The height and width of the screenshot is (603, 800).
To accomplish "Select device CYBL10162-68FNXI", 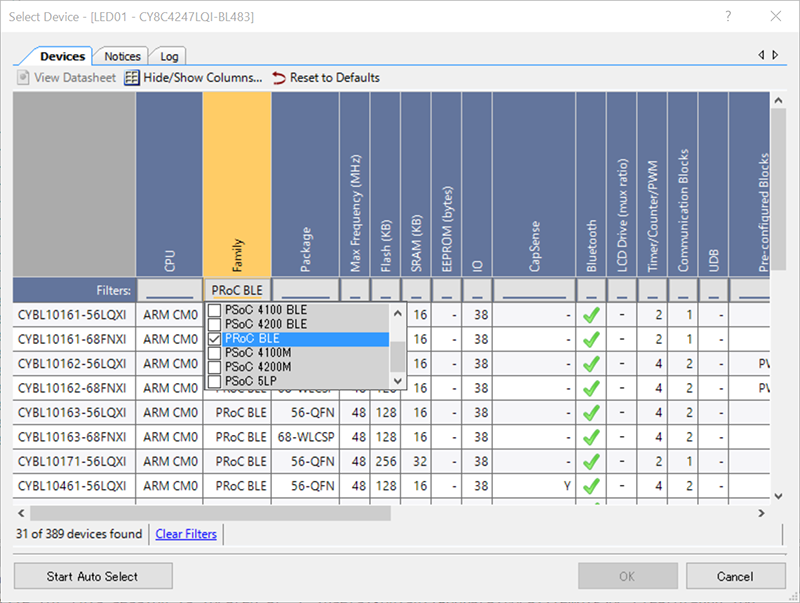I will pos(72,389).
